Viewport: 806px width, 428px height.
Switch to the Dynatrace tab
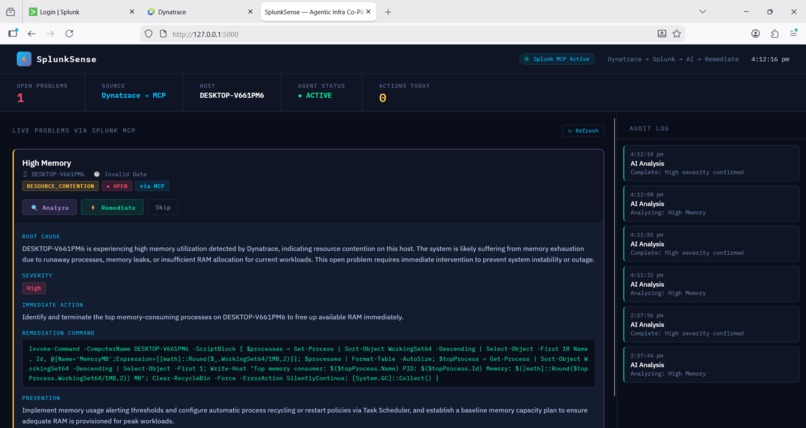199,12
